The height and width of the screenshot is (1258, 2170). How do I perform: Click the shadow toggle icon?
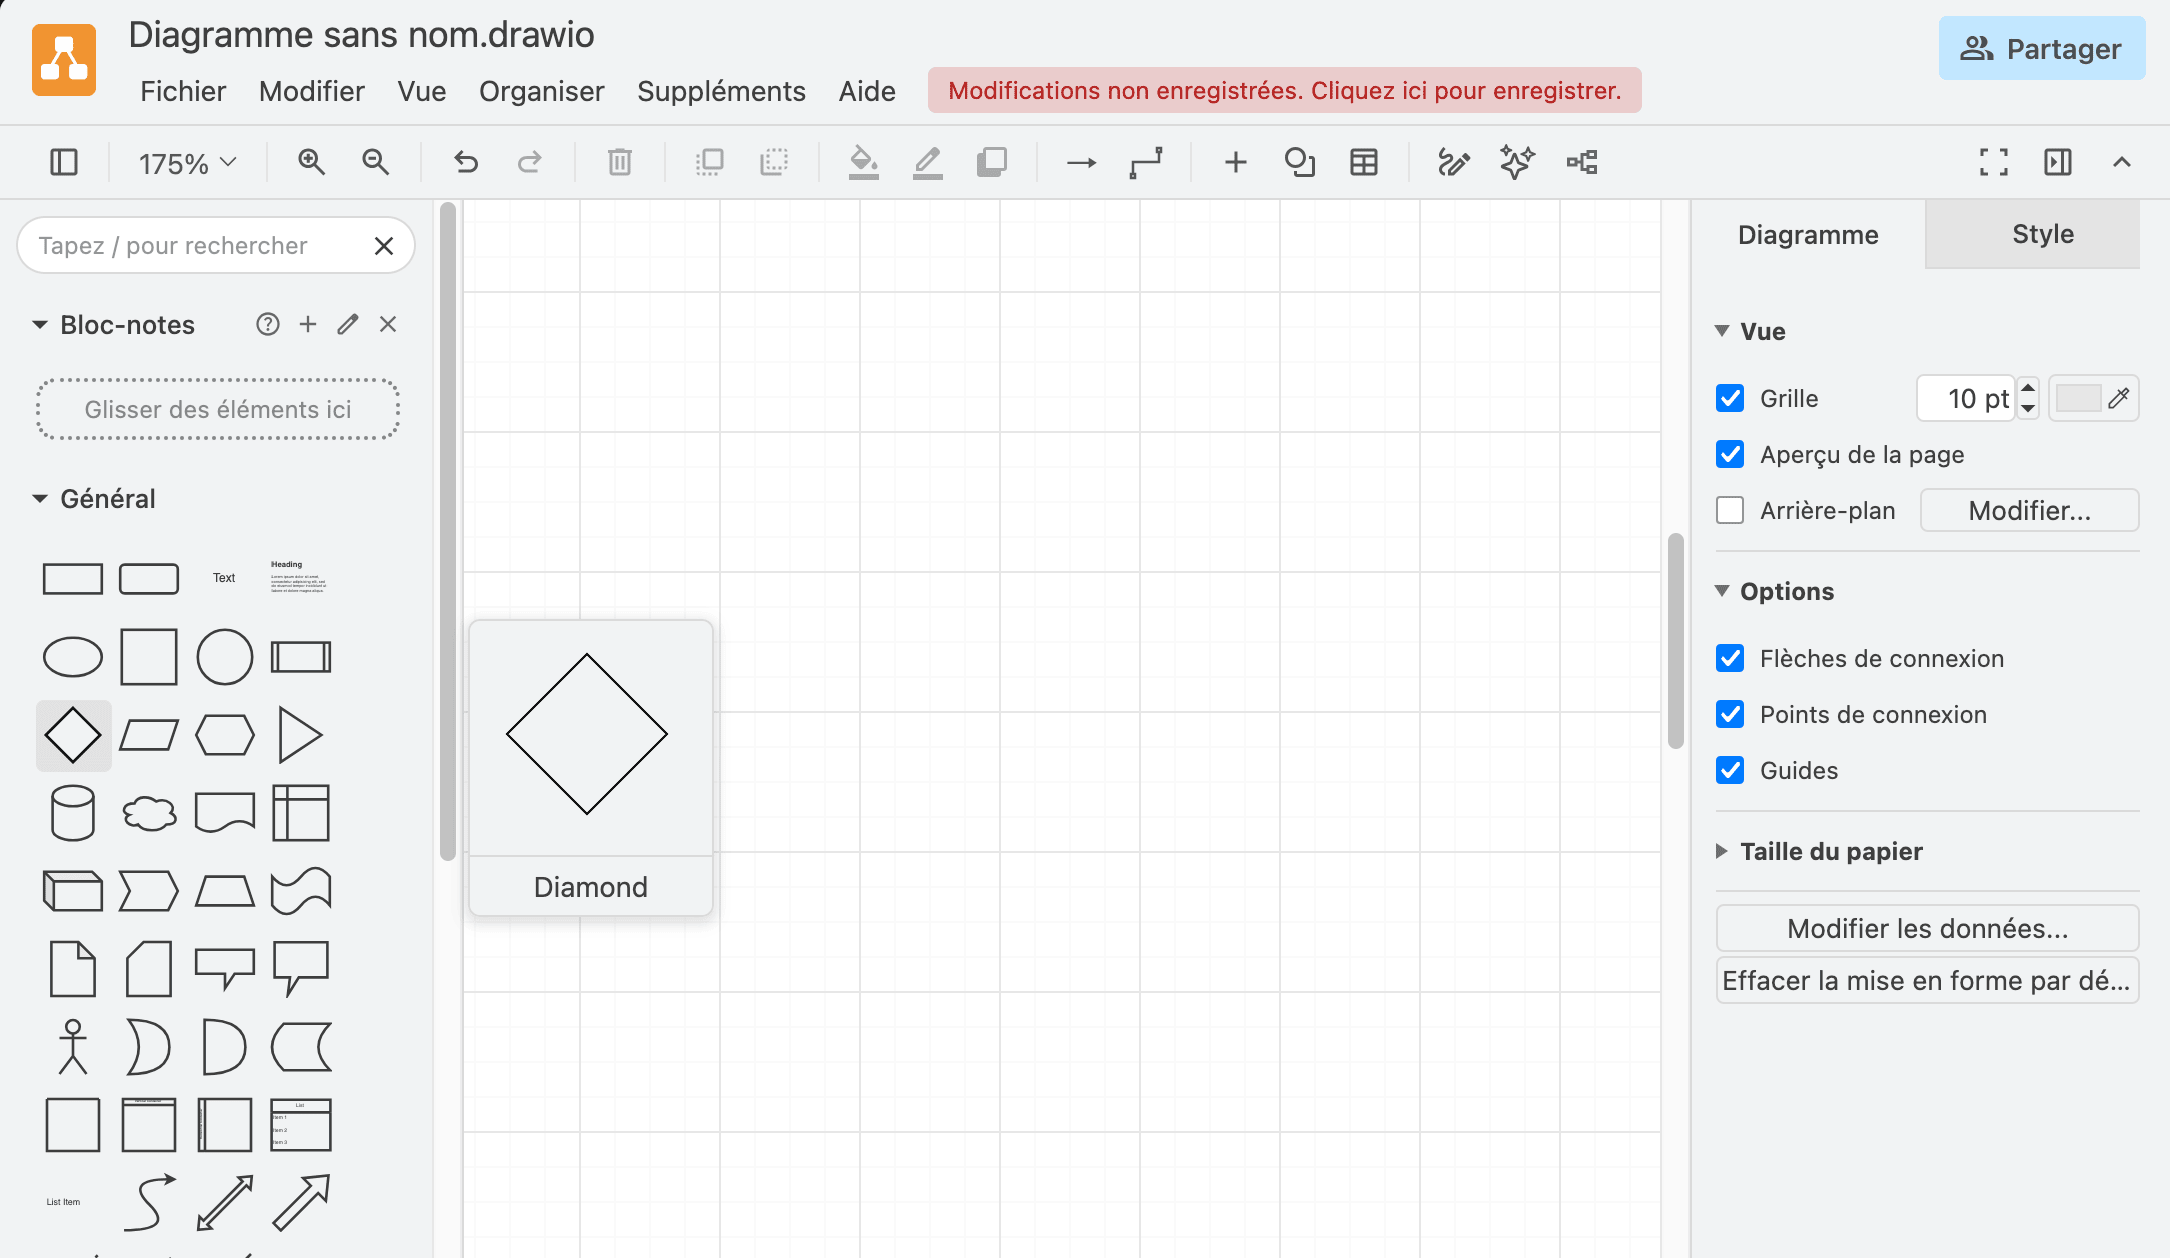point(992,162)
